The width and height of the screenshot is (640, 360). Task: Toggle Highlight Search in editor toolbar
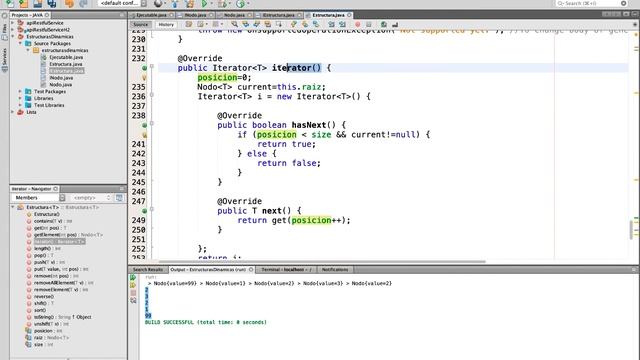click(x=267, y=24)
